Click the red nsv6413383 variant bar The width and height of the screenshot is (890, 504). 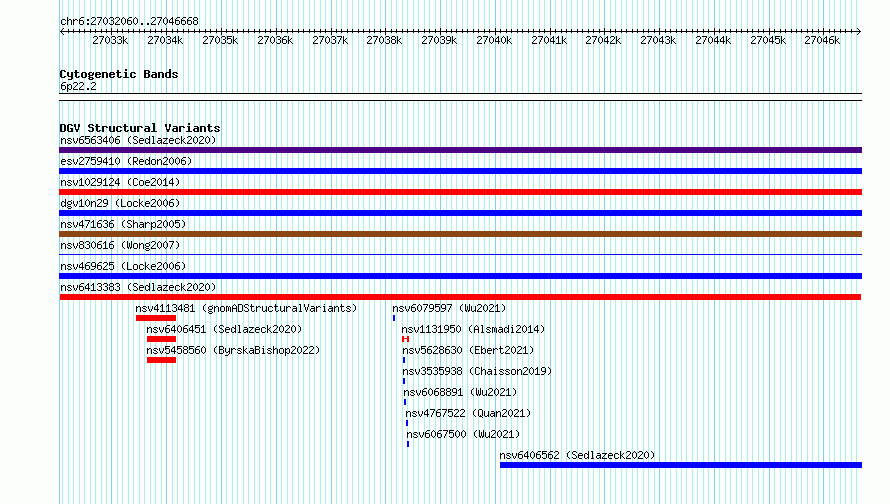460,297
